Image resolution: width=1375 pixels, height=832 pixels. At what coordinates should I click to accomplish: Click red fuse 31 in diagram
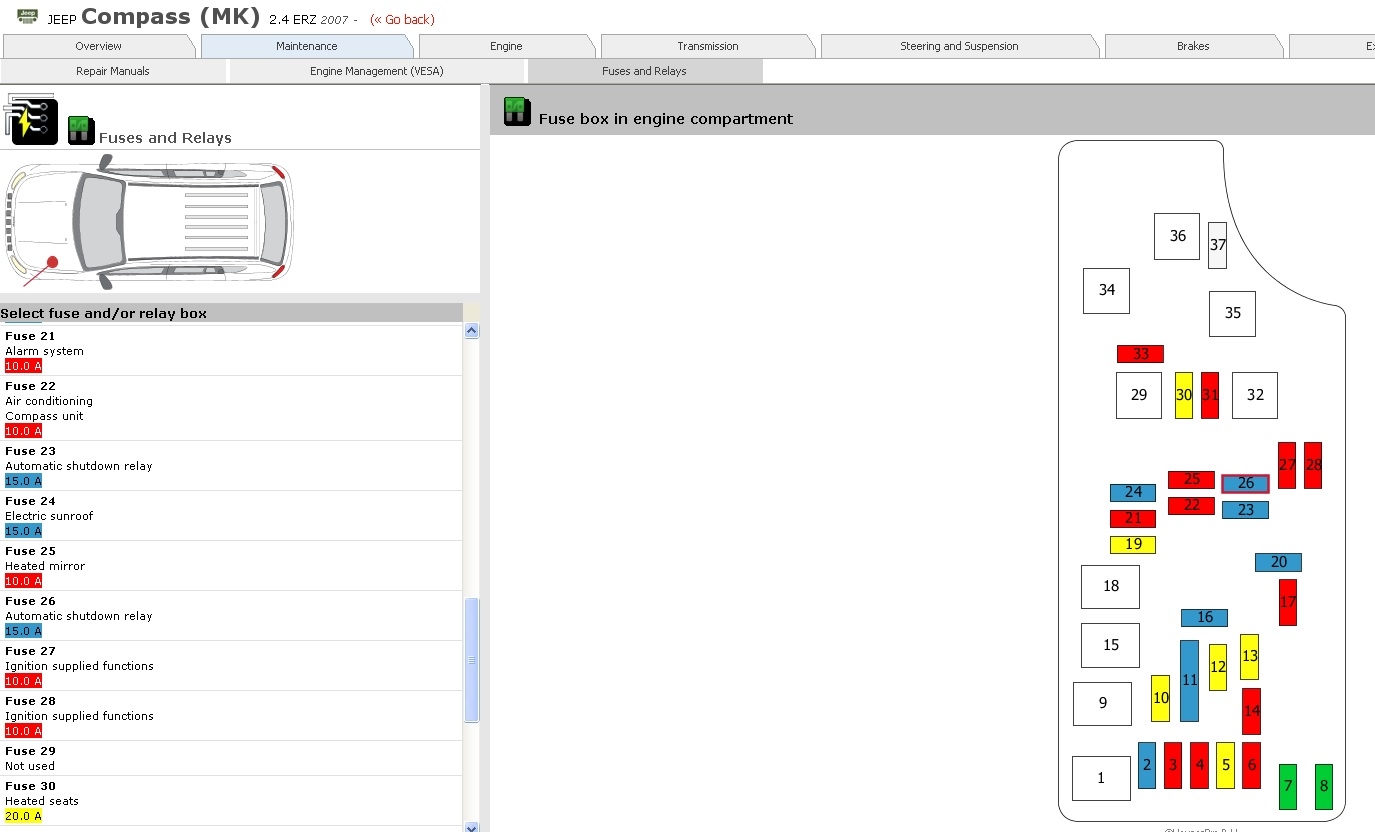coord(1210,395)
